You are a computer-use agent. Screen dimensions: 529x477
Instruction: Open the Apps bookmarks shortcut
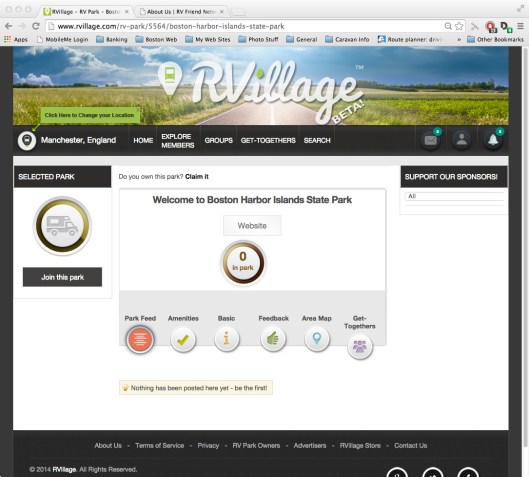pyautogui.click(x=16, y=39)
